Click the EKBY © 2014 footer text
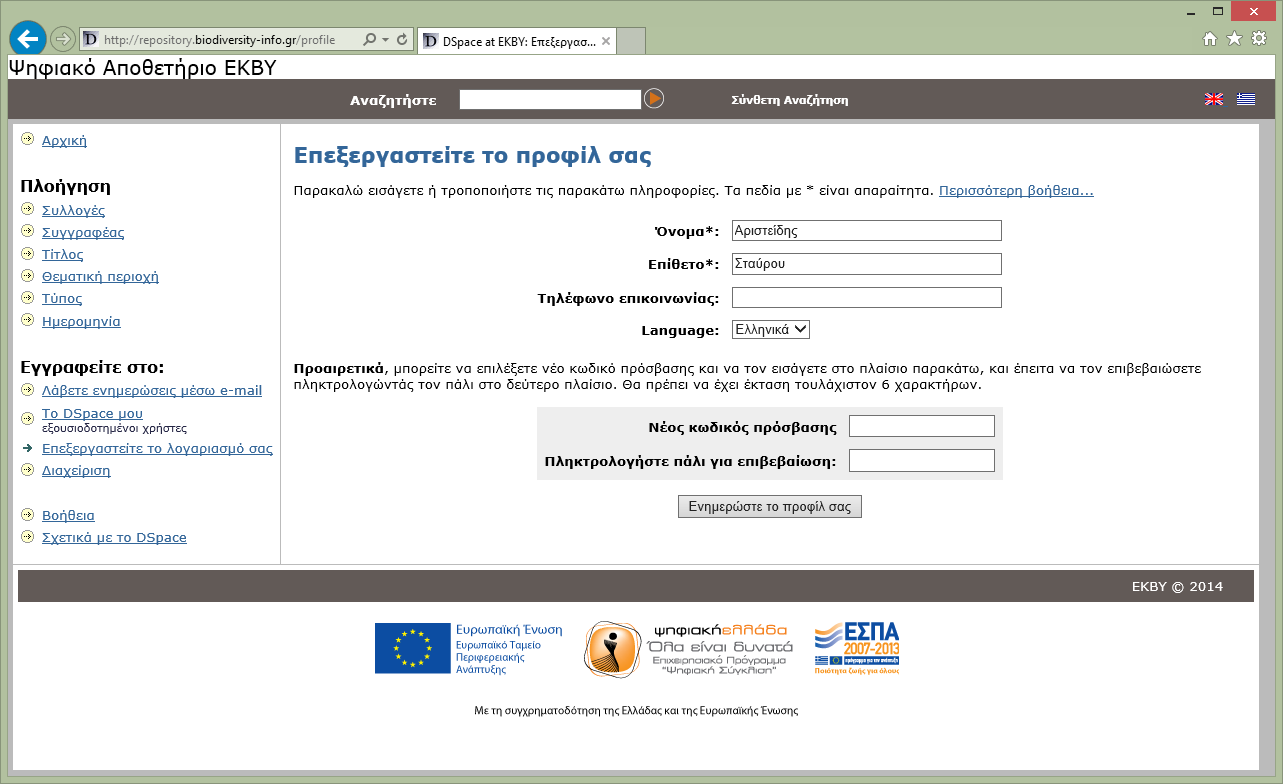The width and height of the screenshot is (1283, 784). 1177,586
